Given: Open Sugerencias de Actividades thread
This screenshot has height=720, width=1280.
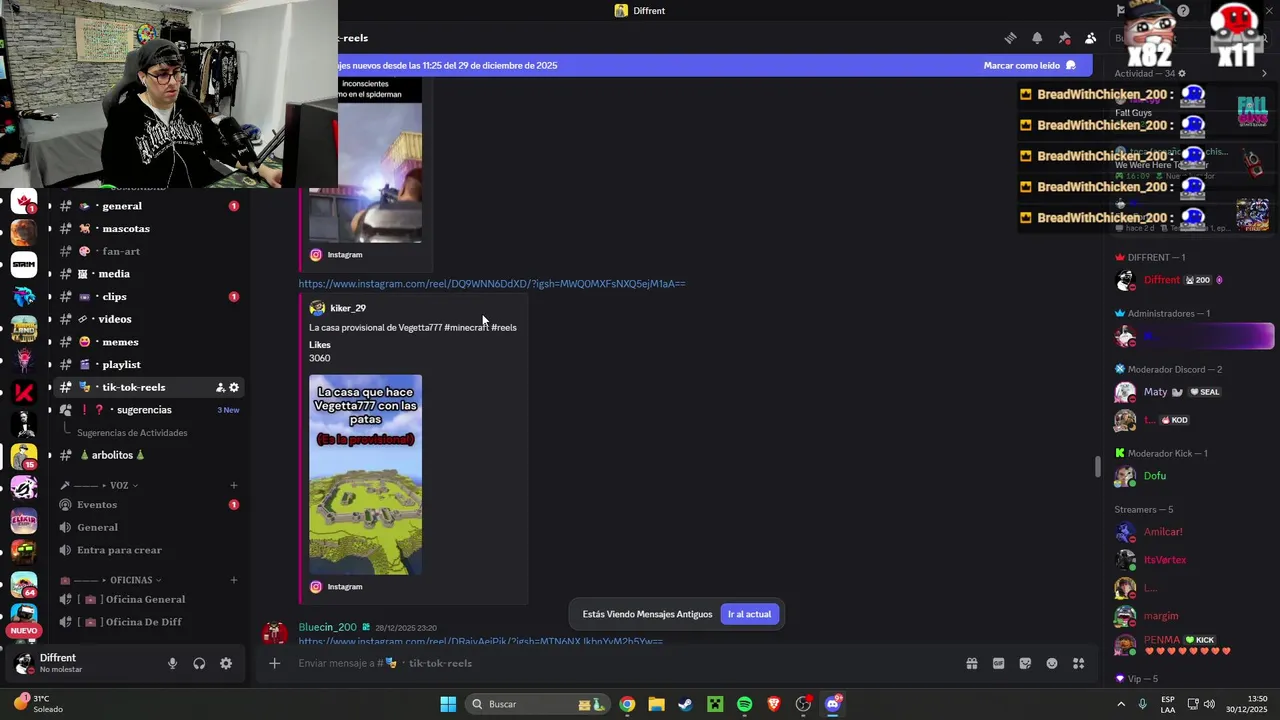Looking at the screenshot, I should (132, 433).
